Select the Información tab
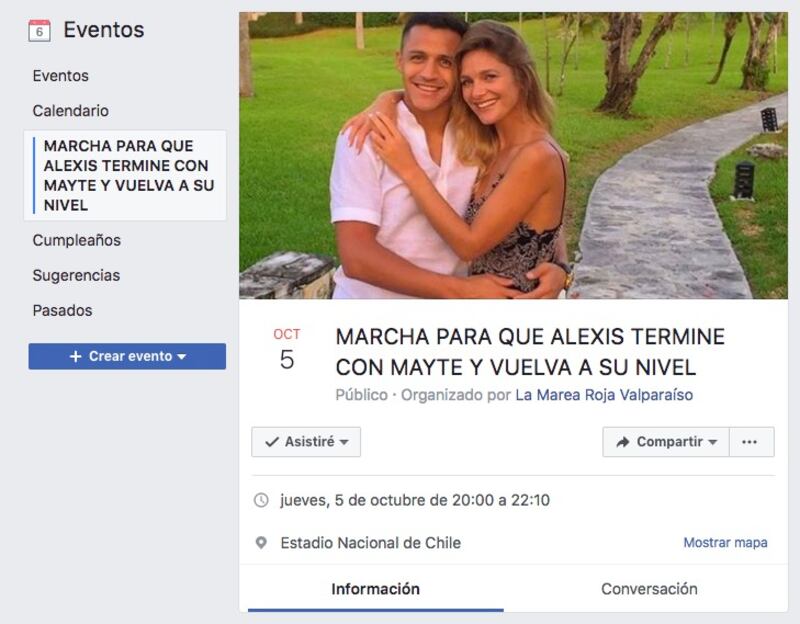Screen dimensions: 800x624 click(376, 589)
